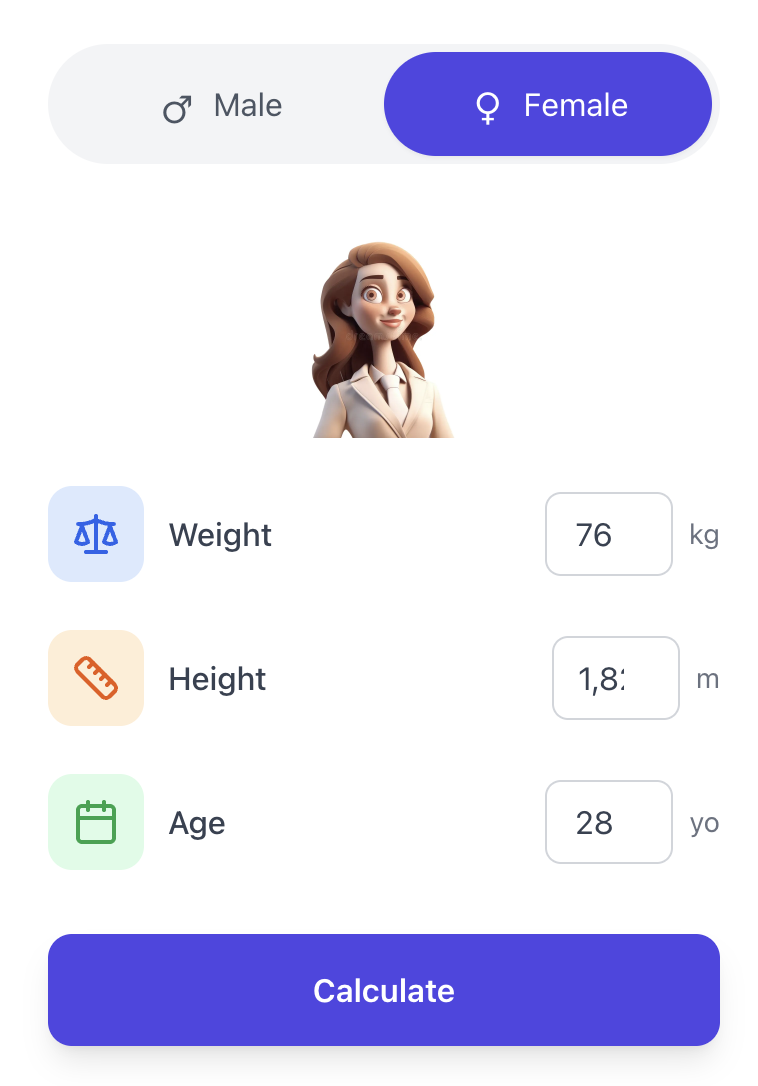Select the Female gender option
The image size is (758, 1086).
click(x=548, y=105)
